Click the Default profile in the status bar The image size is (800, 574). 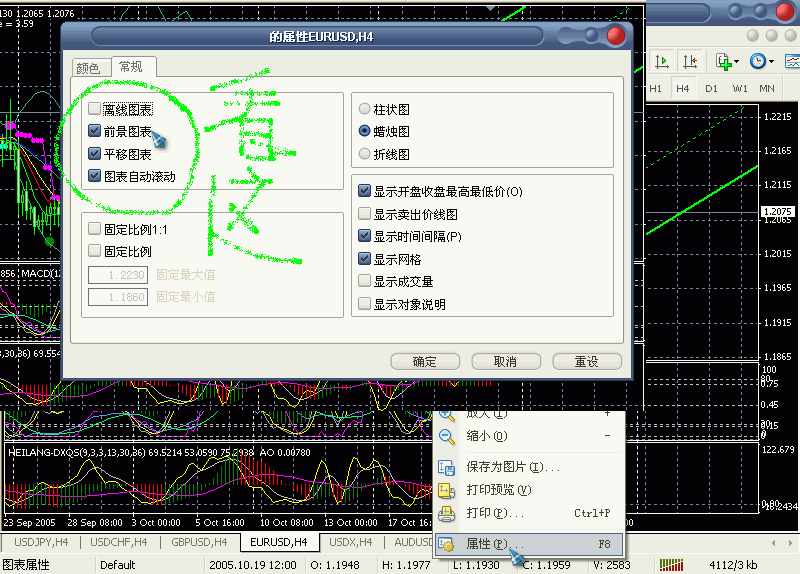[x=117, y=565]
